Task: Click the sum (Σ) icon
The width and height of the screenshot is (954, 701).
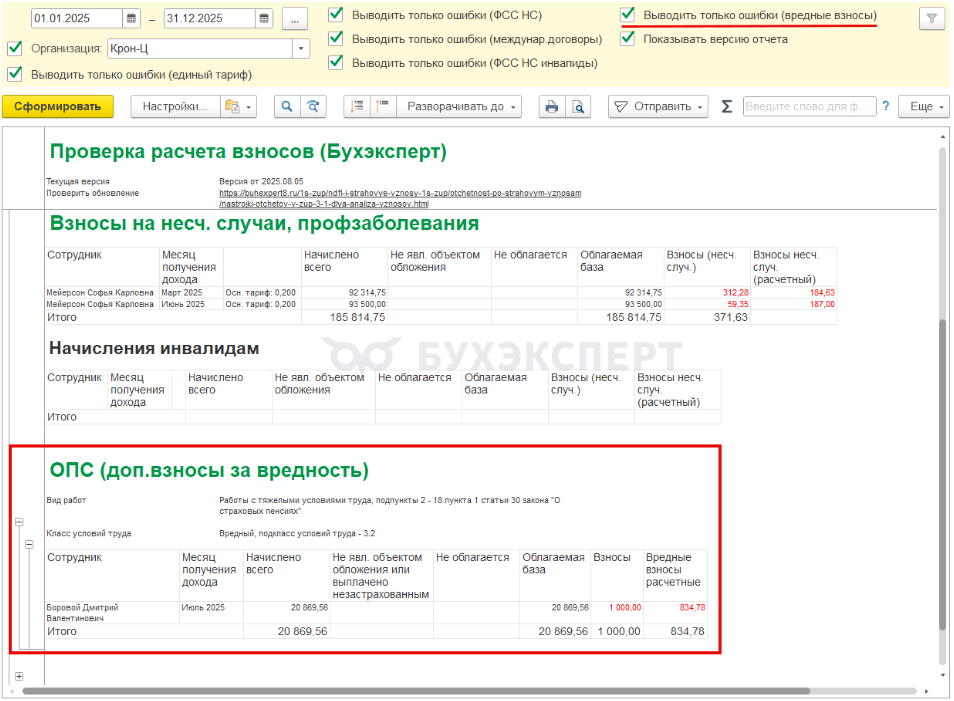Action: click(726, 106)
